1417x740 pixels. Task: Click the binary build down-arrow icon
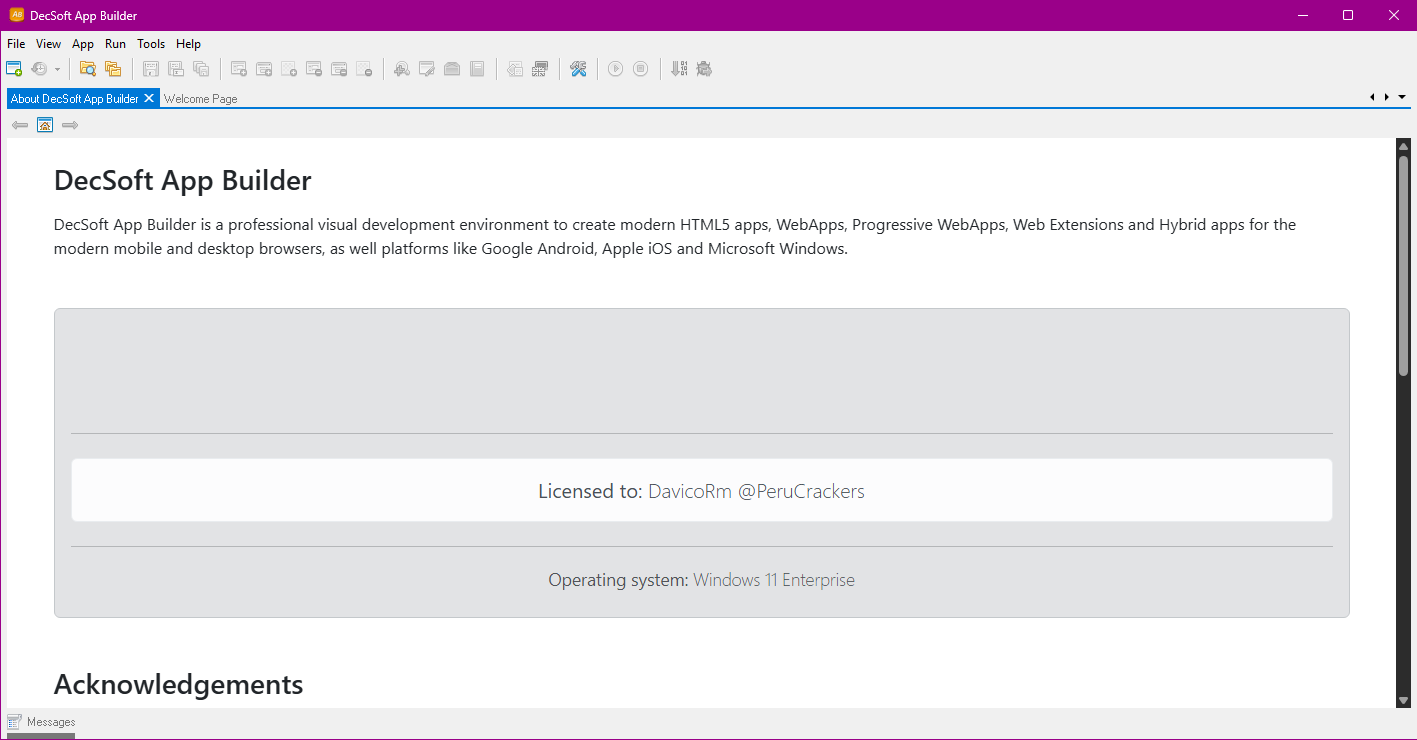pos(679,69)
